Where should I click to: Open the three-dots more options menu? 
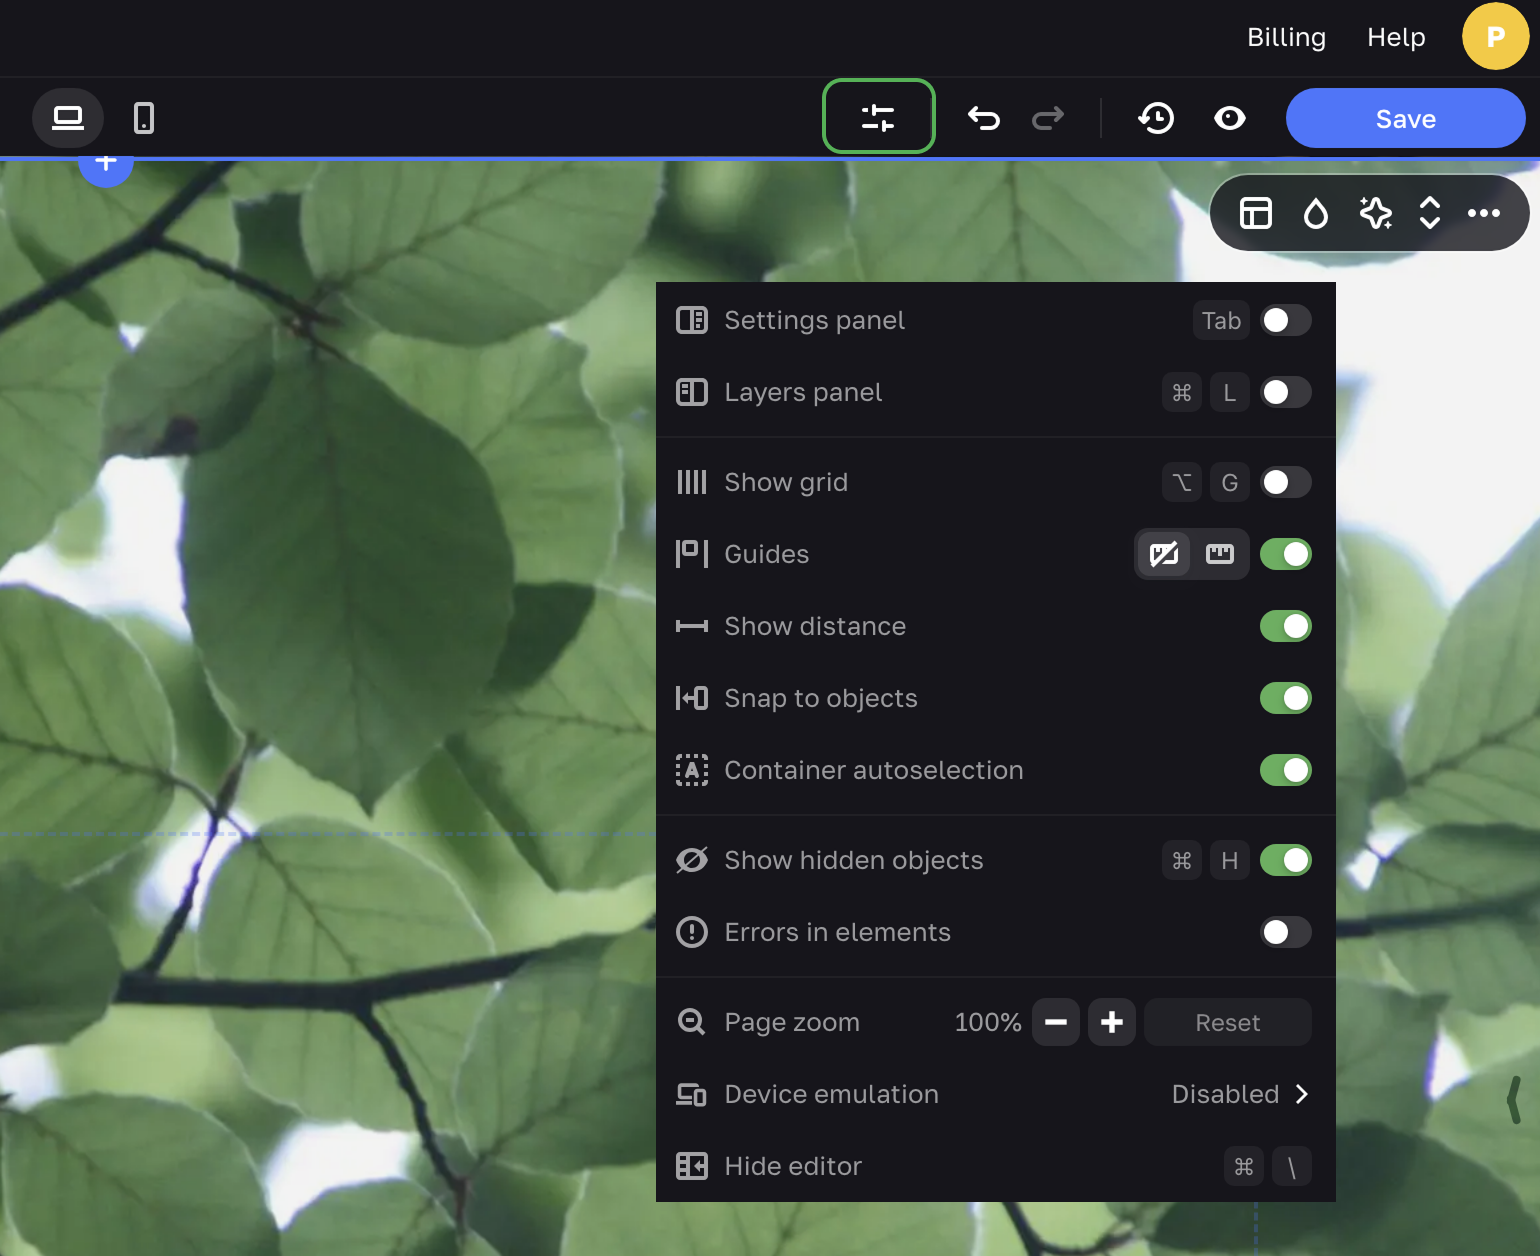point(1483,213)
